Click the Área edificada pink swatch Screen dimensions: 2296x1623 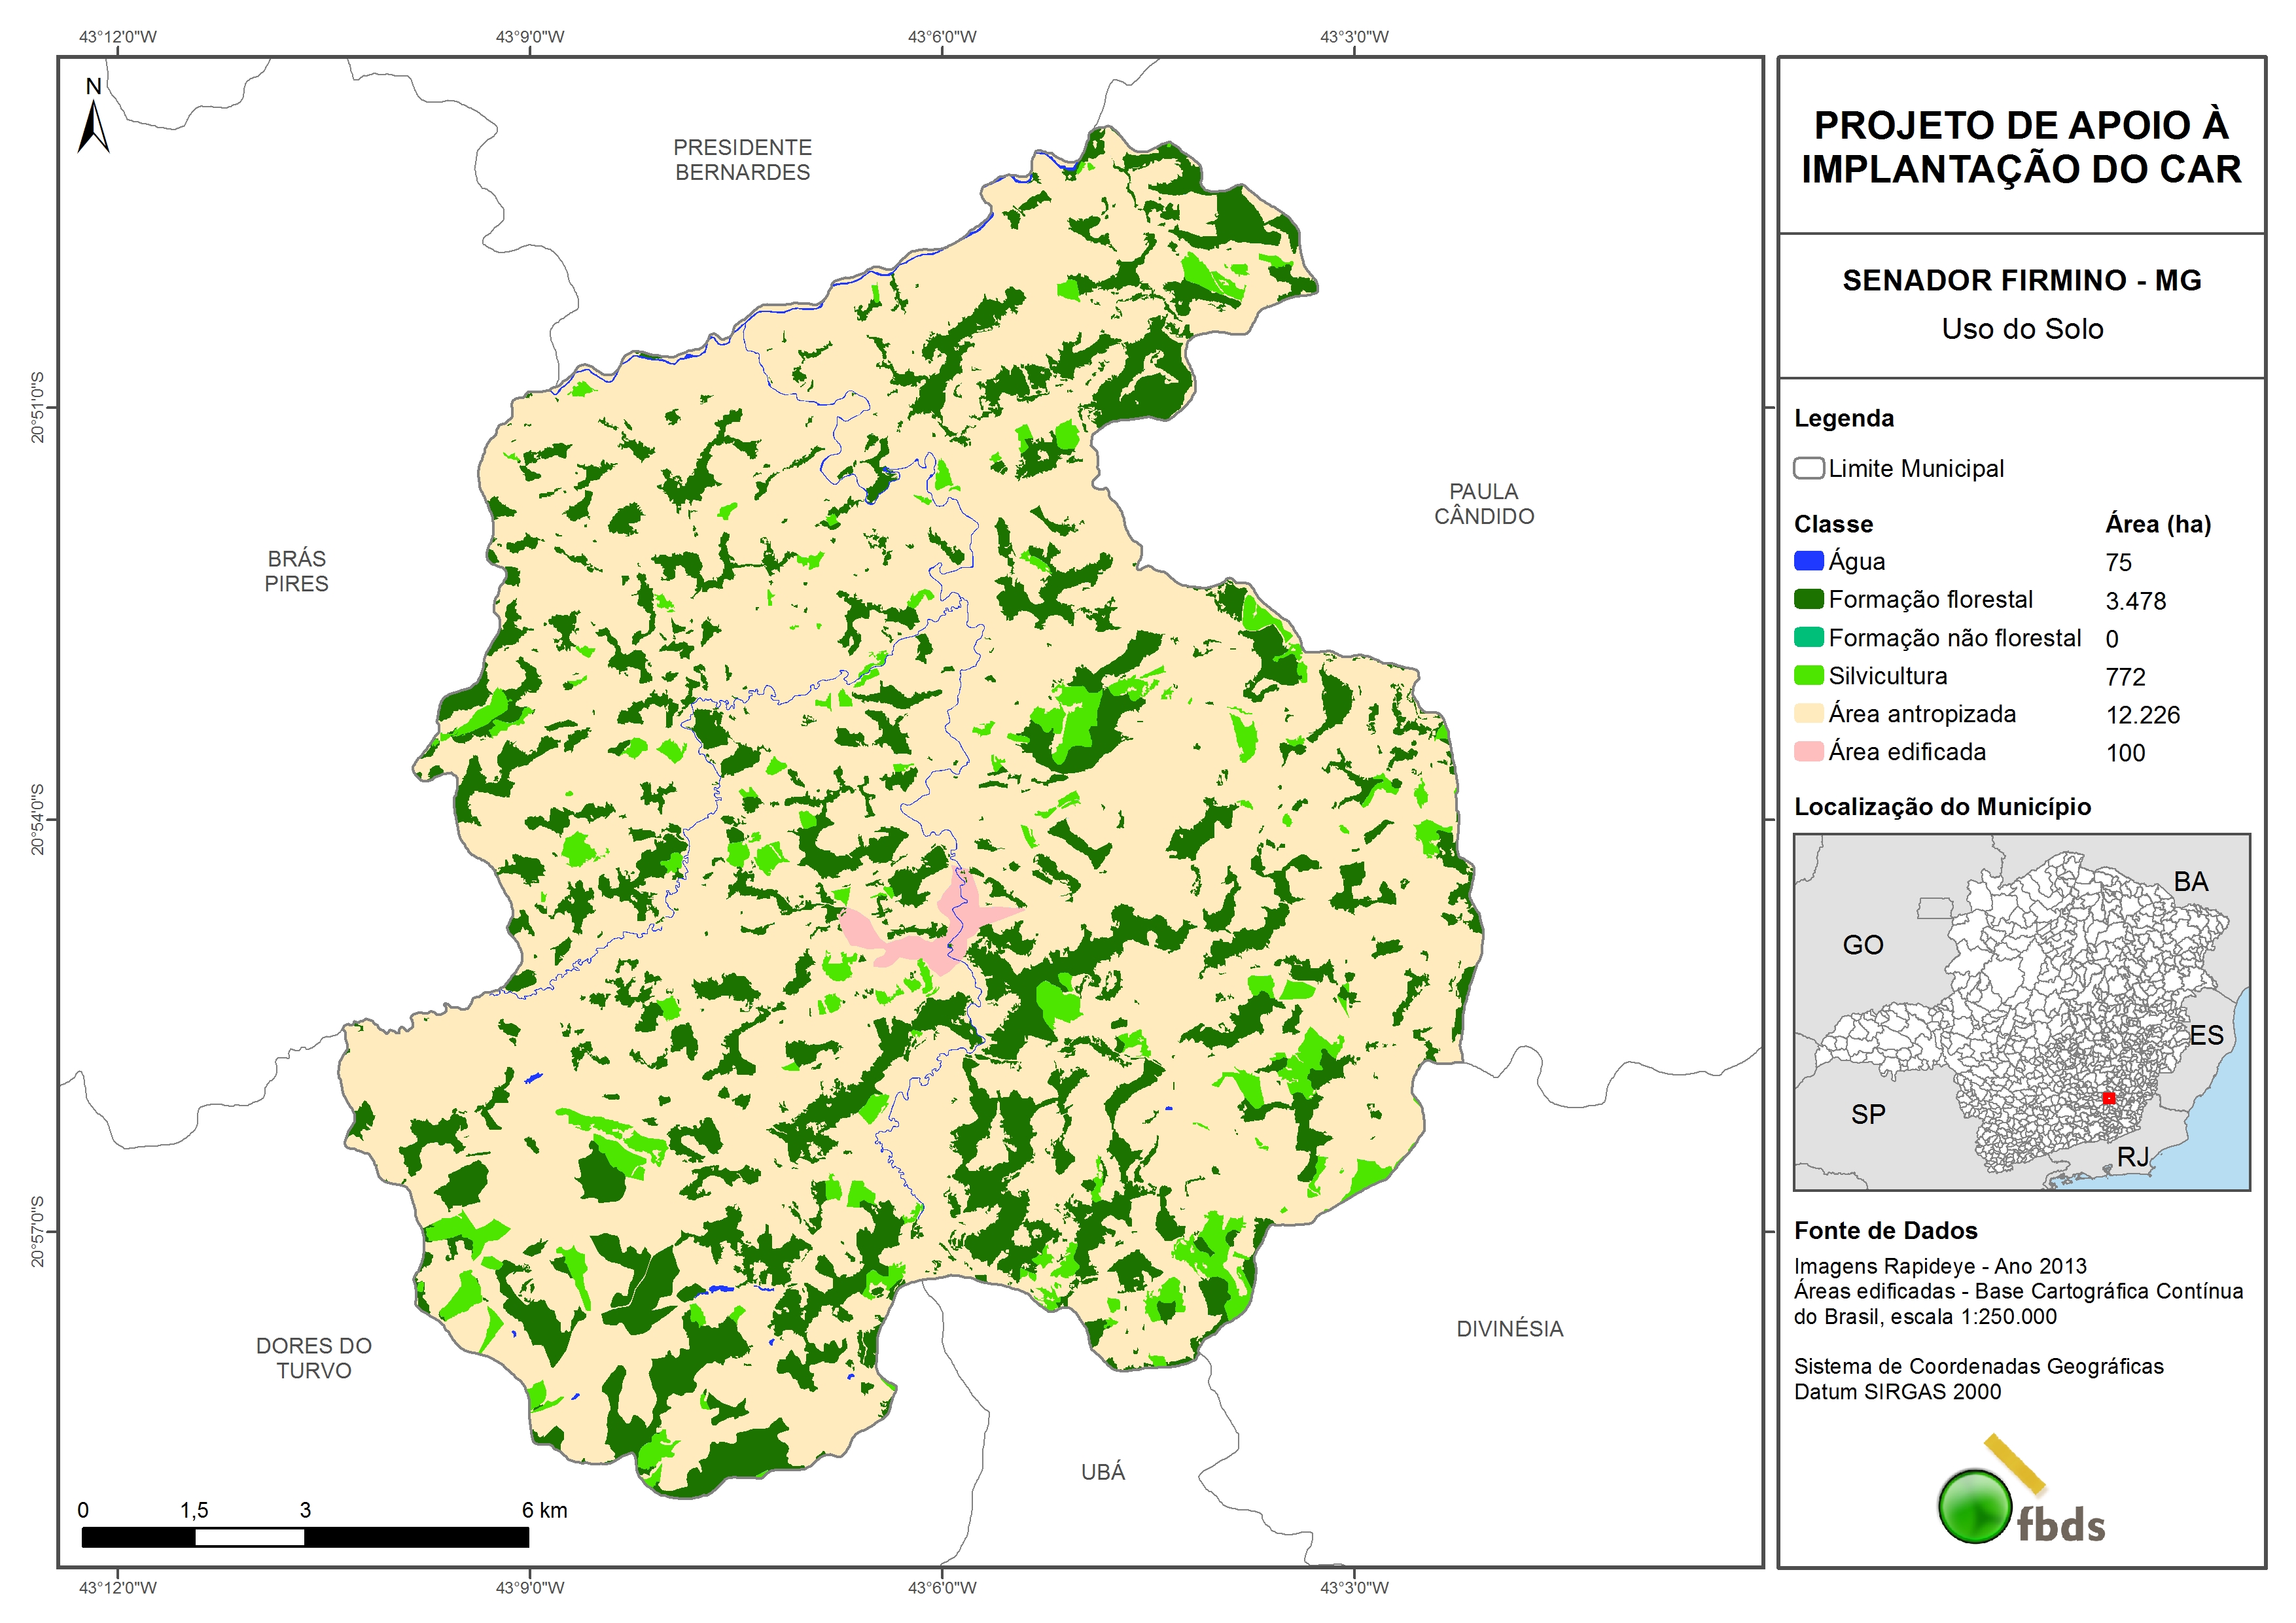coord(1808,752)
